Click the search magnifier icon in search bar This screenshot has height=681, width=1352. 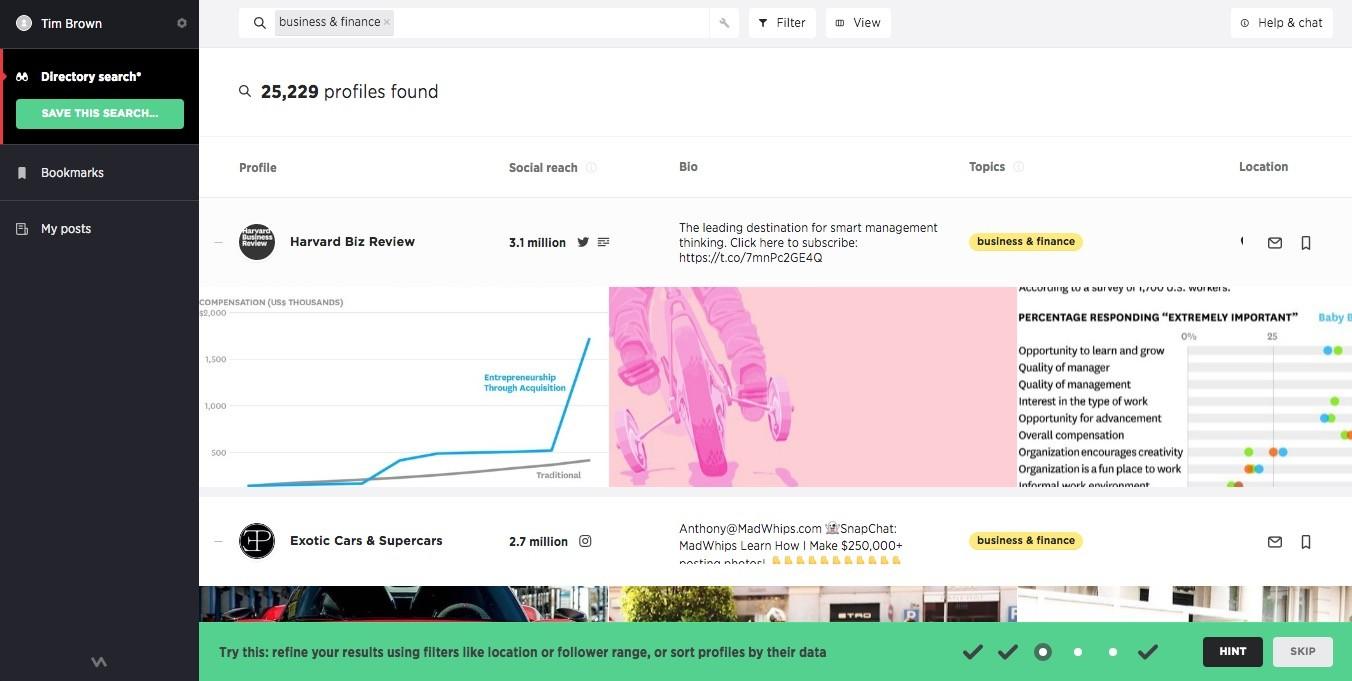259,22
